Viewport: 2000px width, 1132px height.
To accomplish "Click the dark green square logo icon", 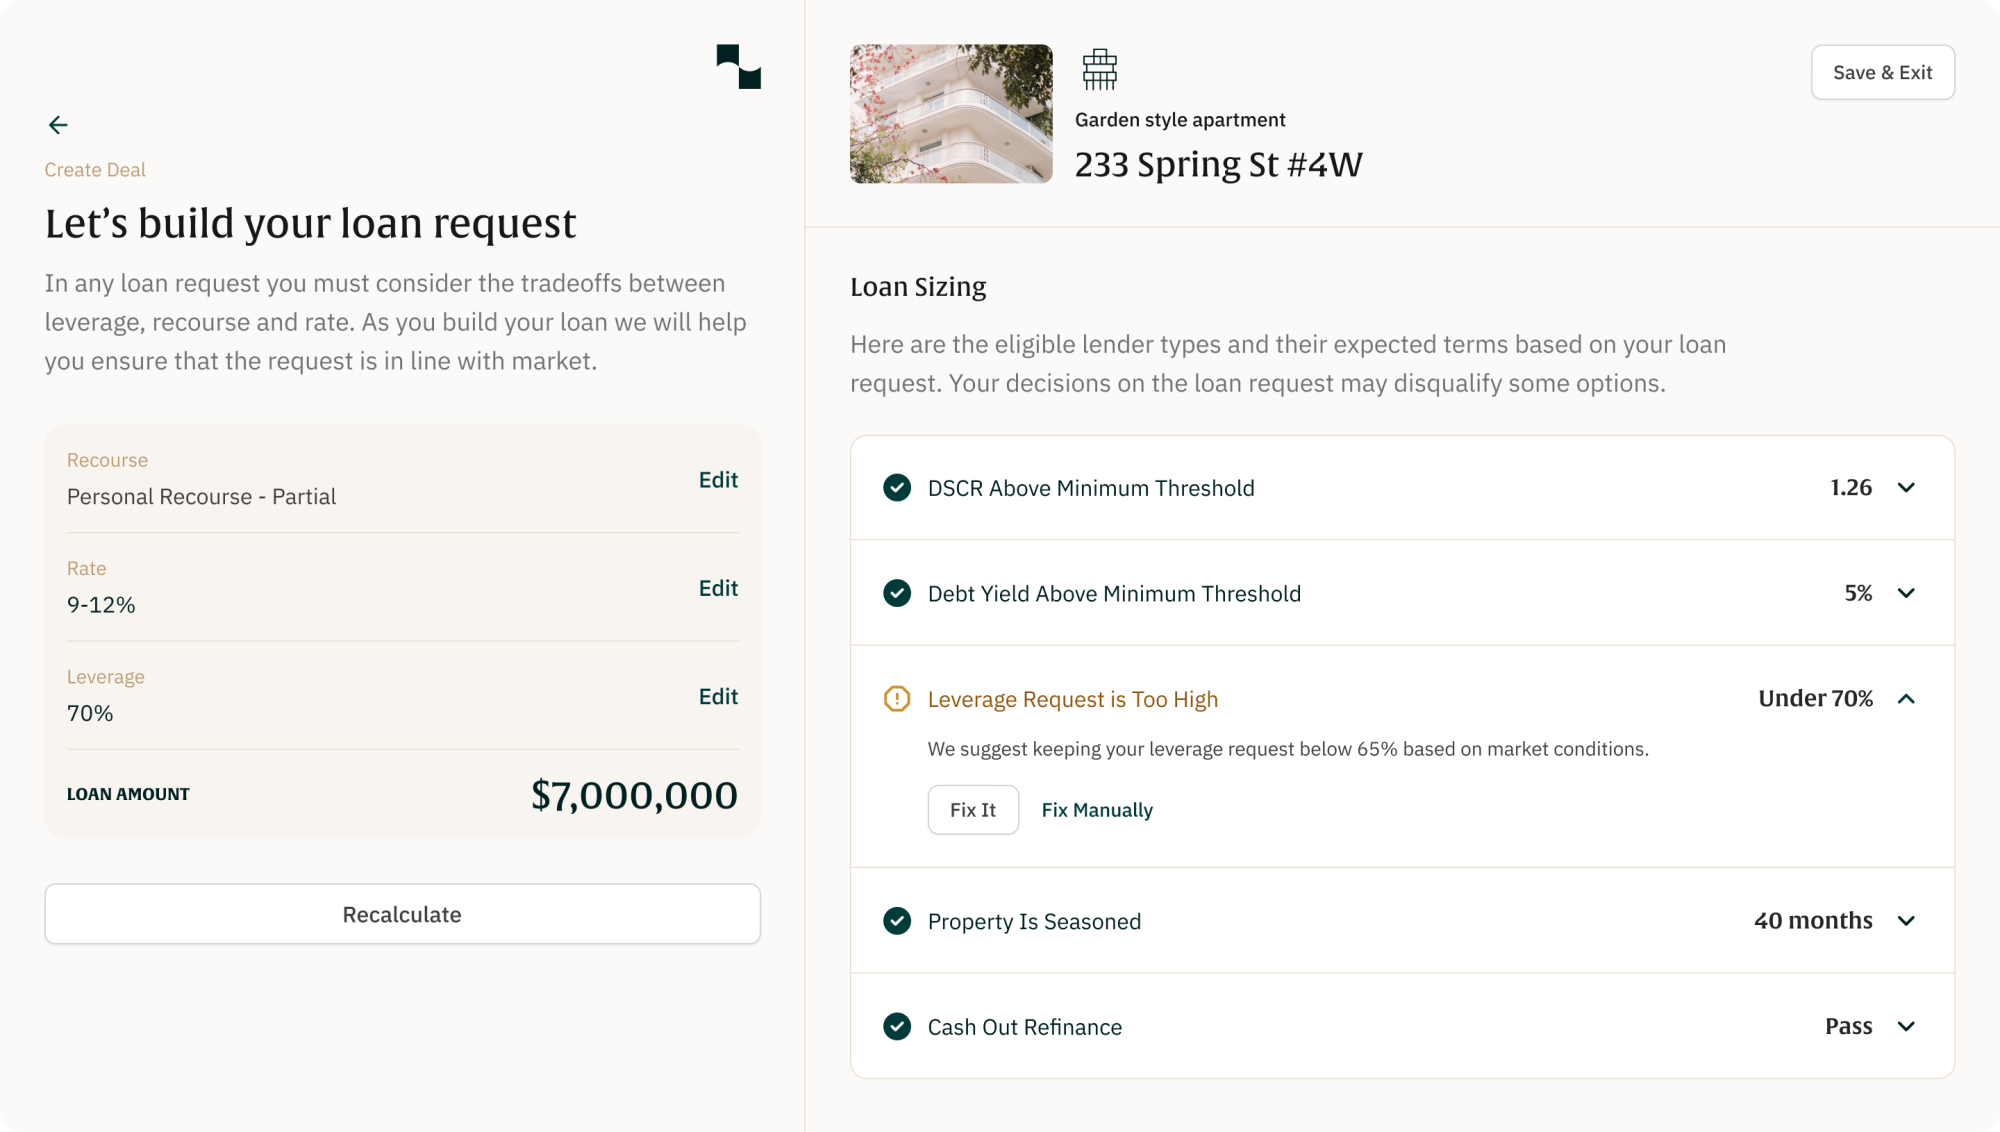I will (739, 67).
